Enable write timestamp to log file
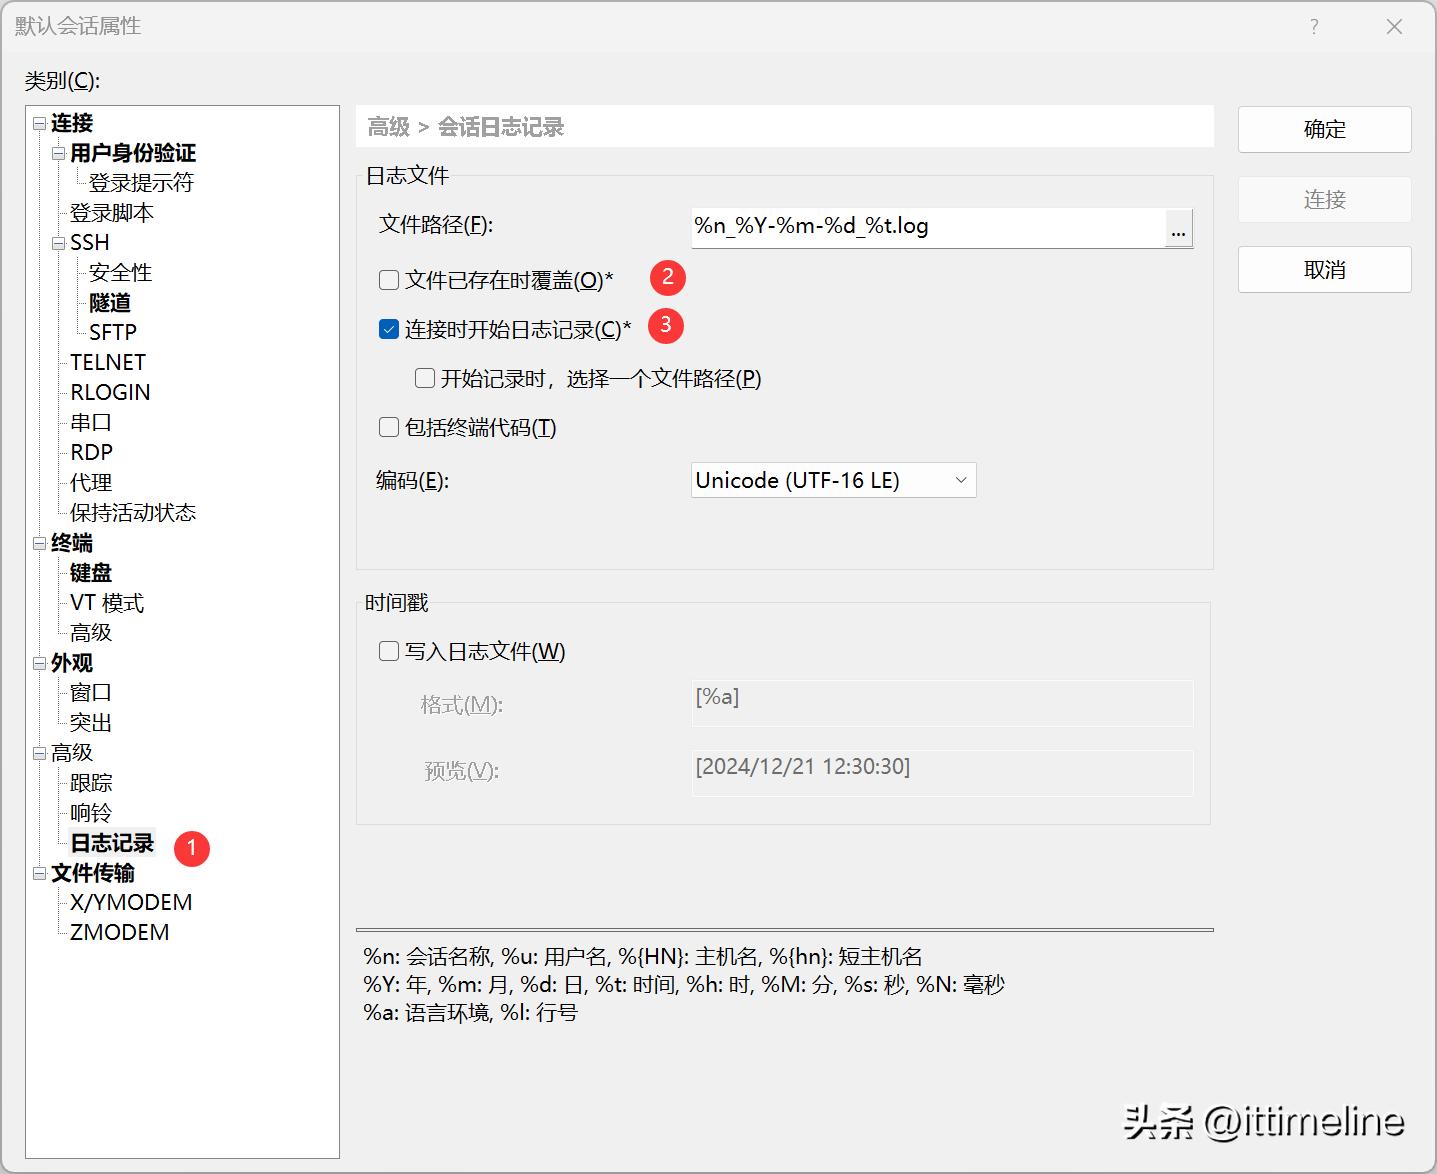The image size is (1437, 1174). (x=389, y=652)
